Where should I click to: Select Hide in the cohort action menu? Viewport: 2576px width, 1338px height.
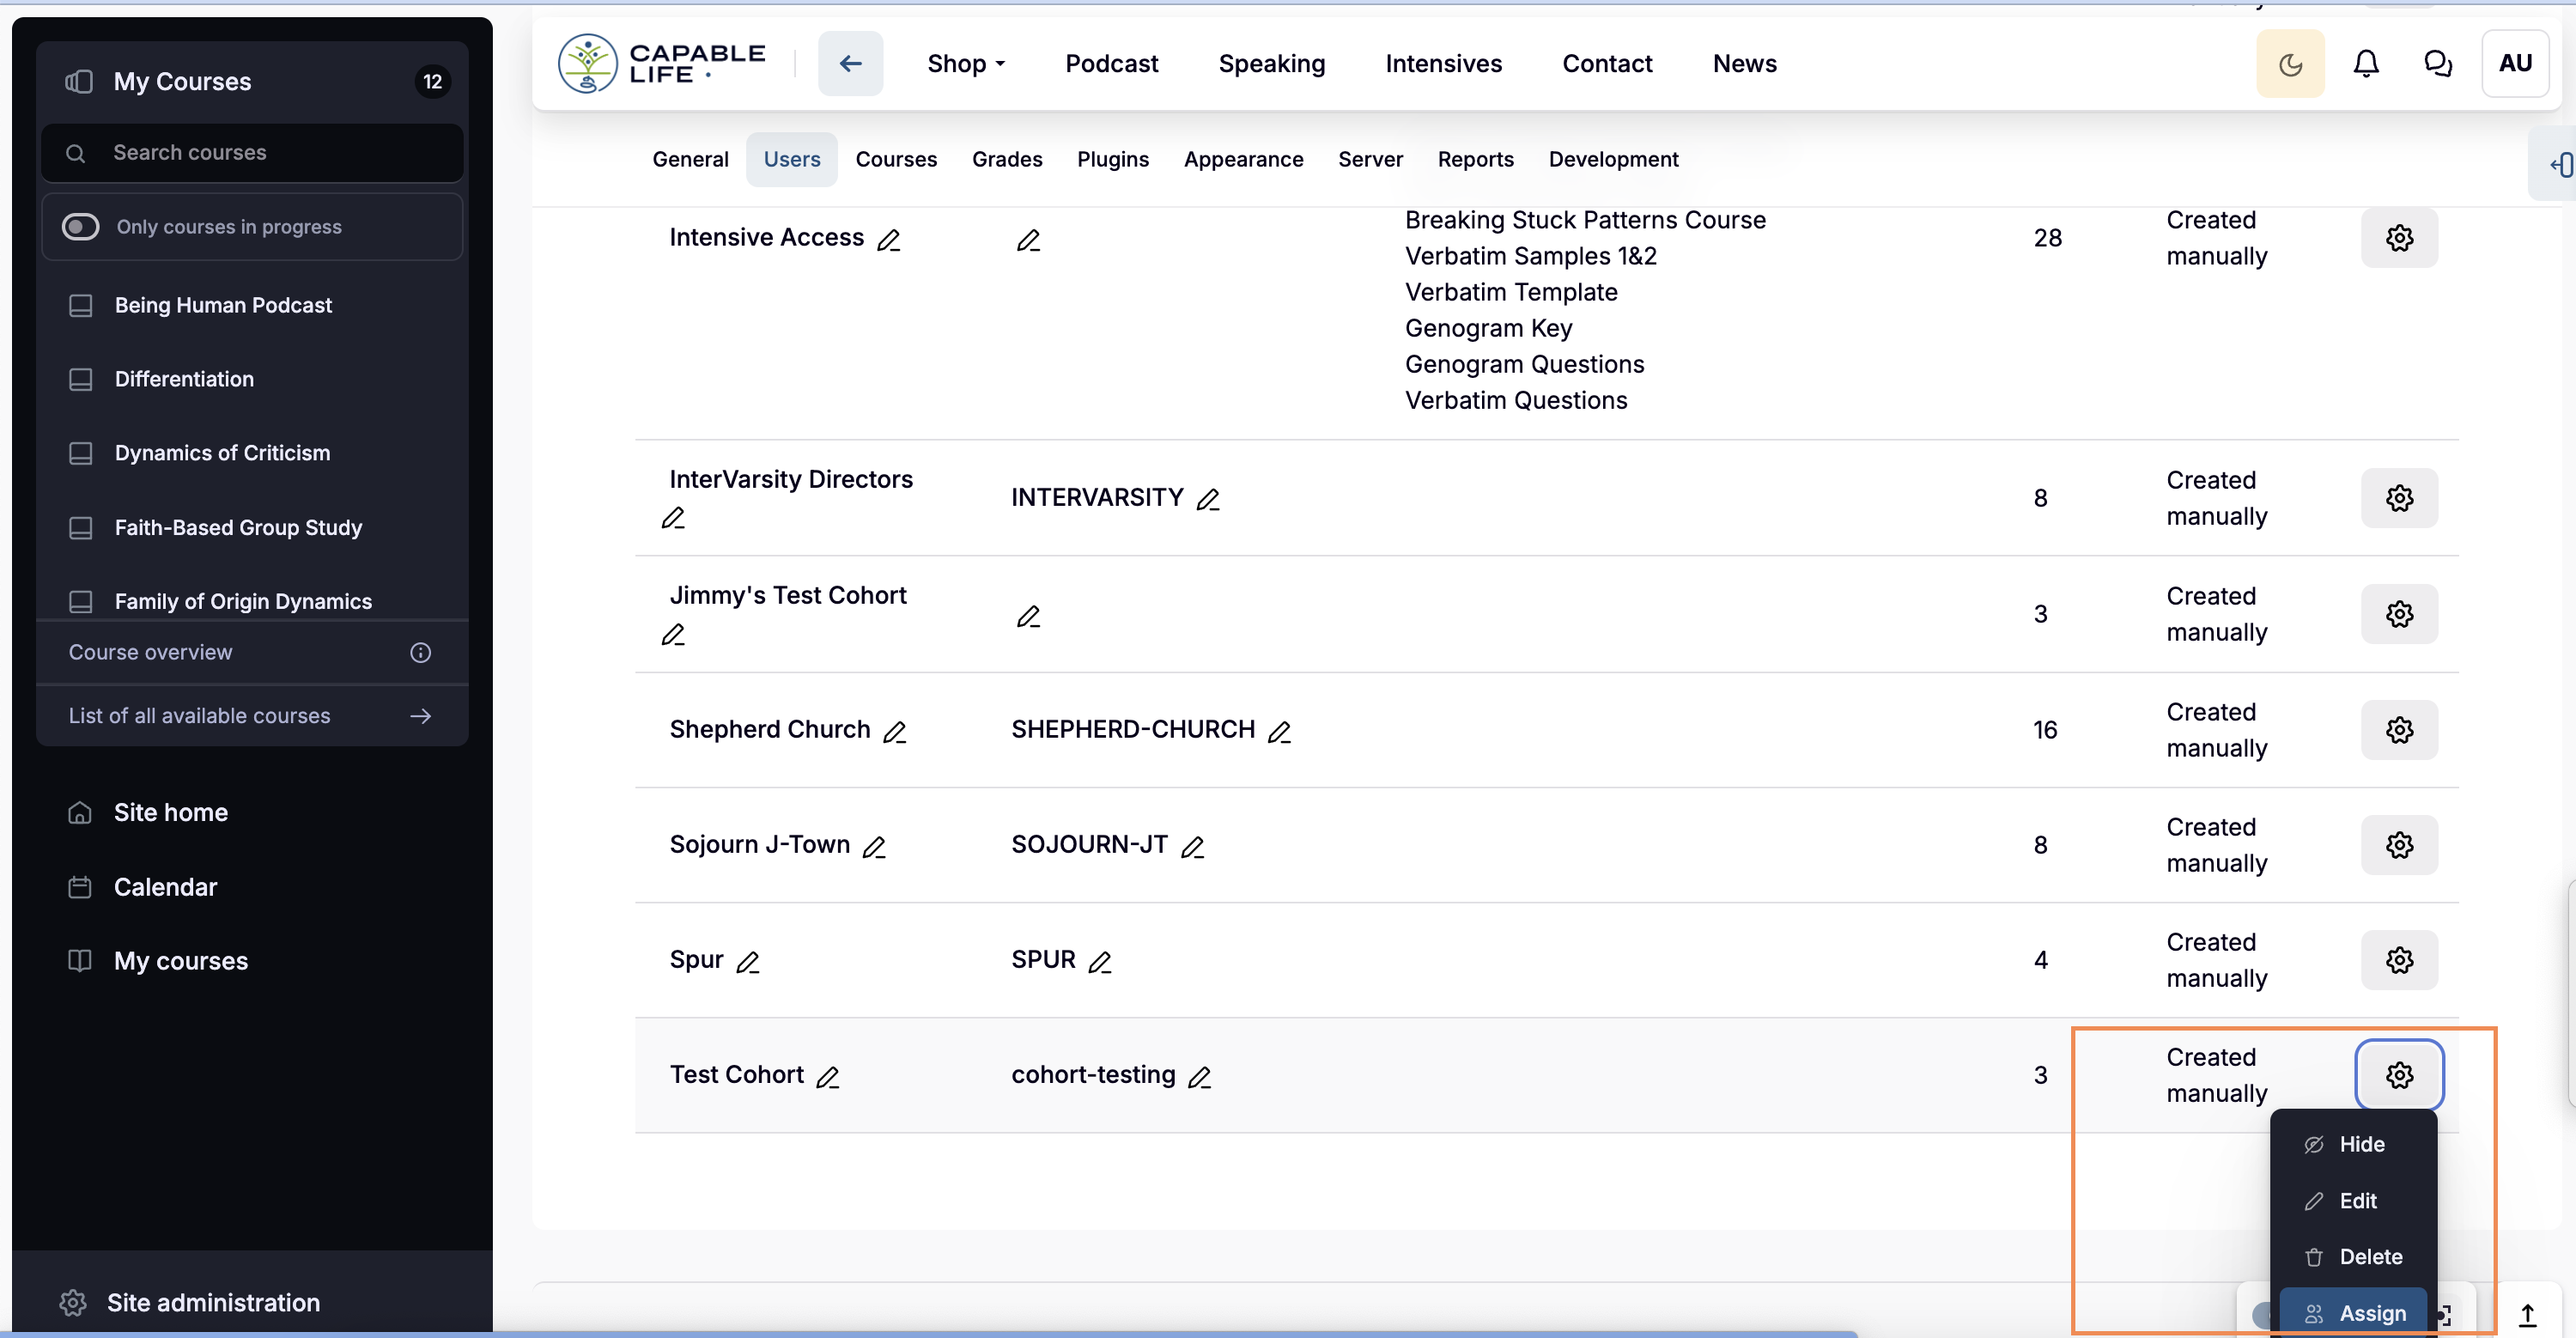coord(2360,1144)
